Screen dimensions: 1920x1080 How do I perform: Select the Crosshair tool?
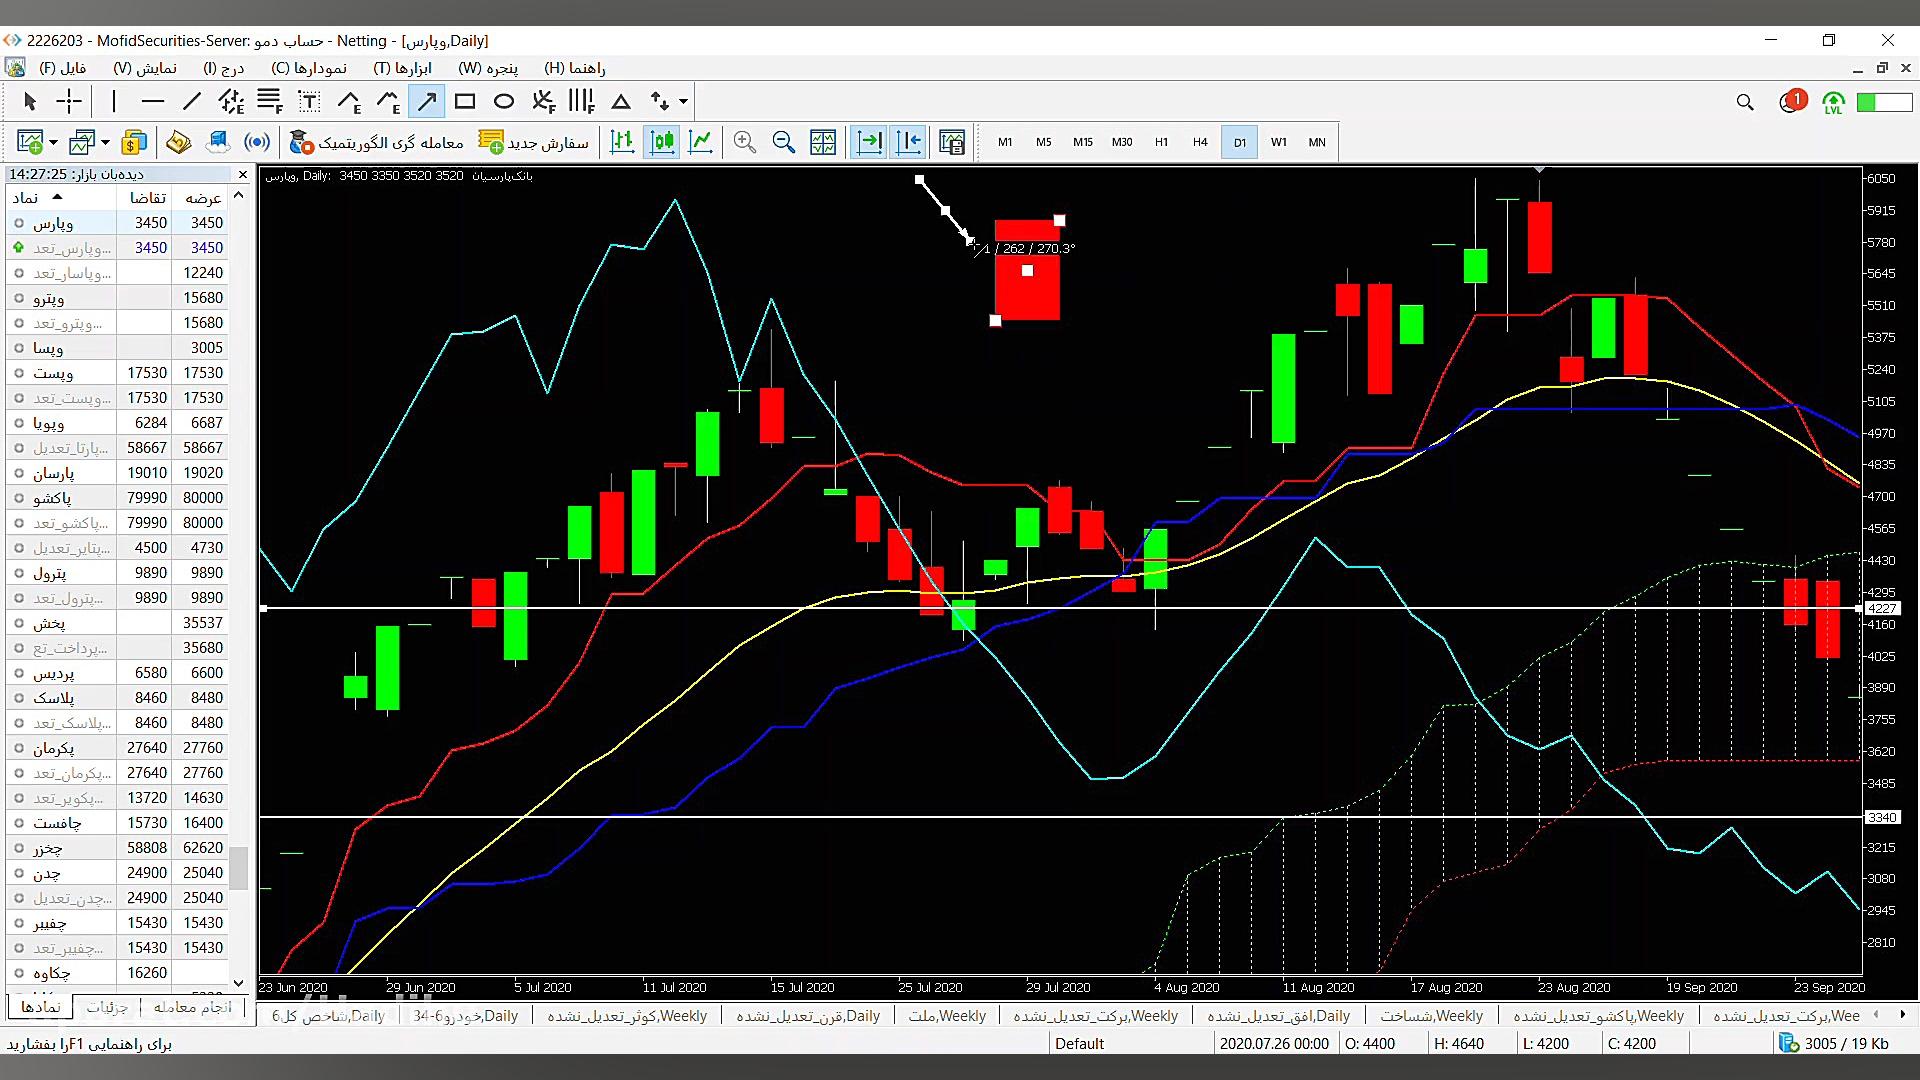(69, 101)
